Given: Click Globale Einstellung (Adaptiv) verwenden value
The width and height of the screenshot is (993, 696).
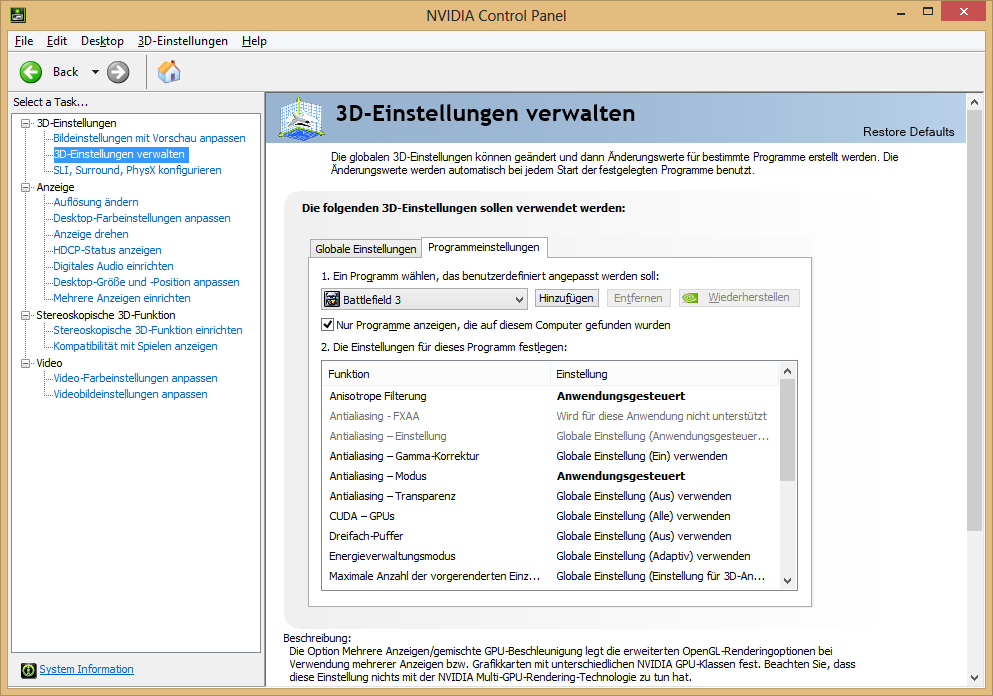Looking at the screenshot, I should (x=653, y=556).
